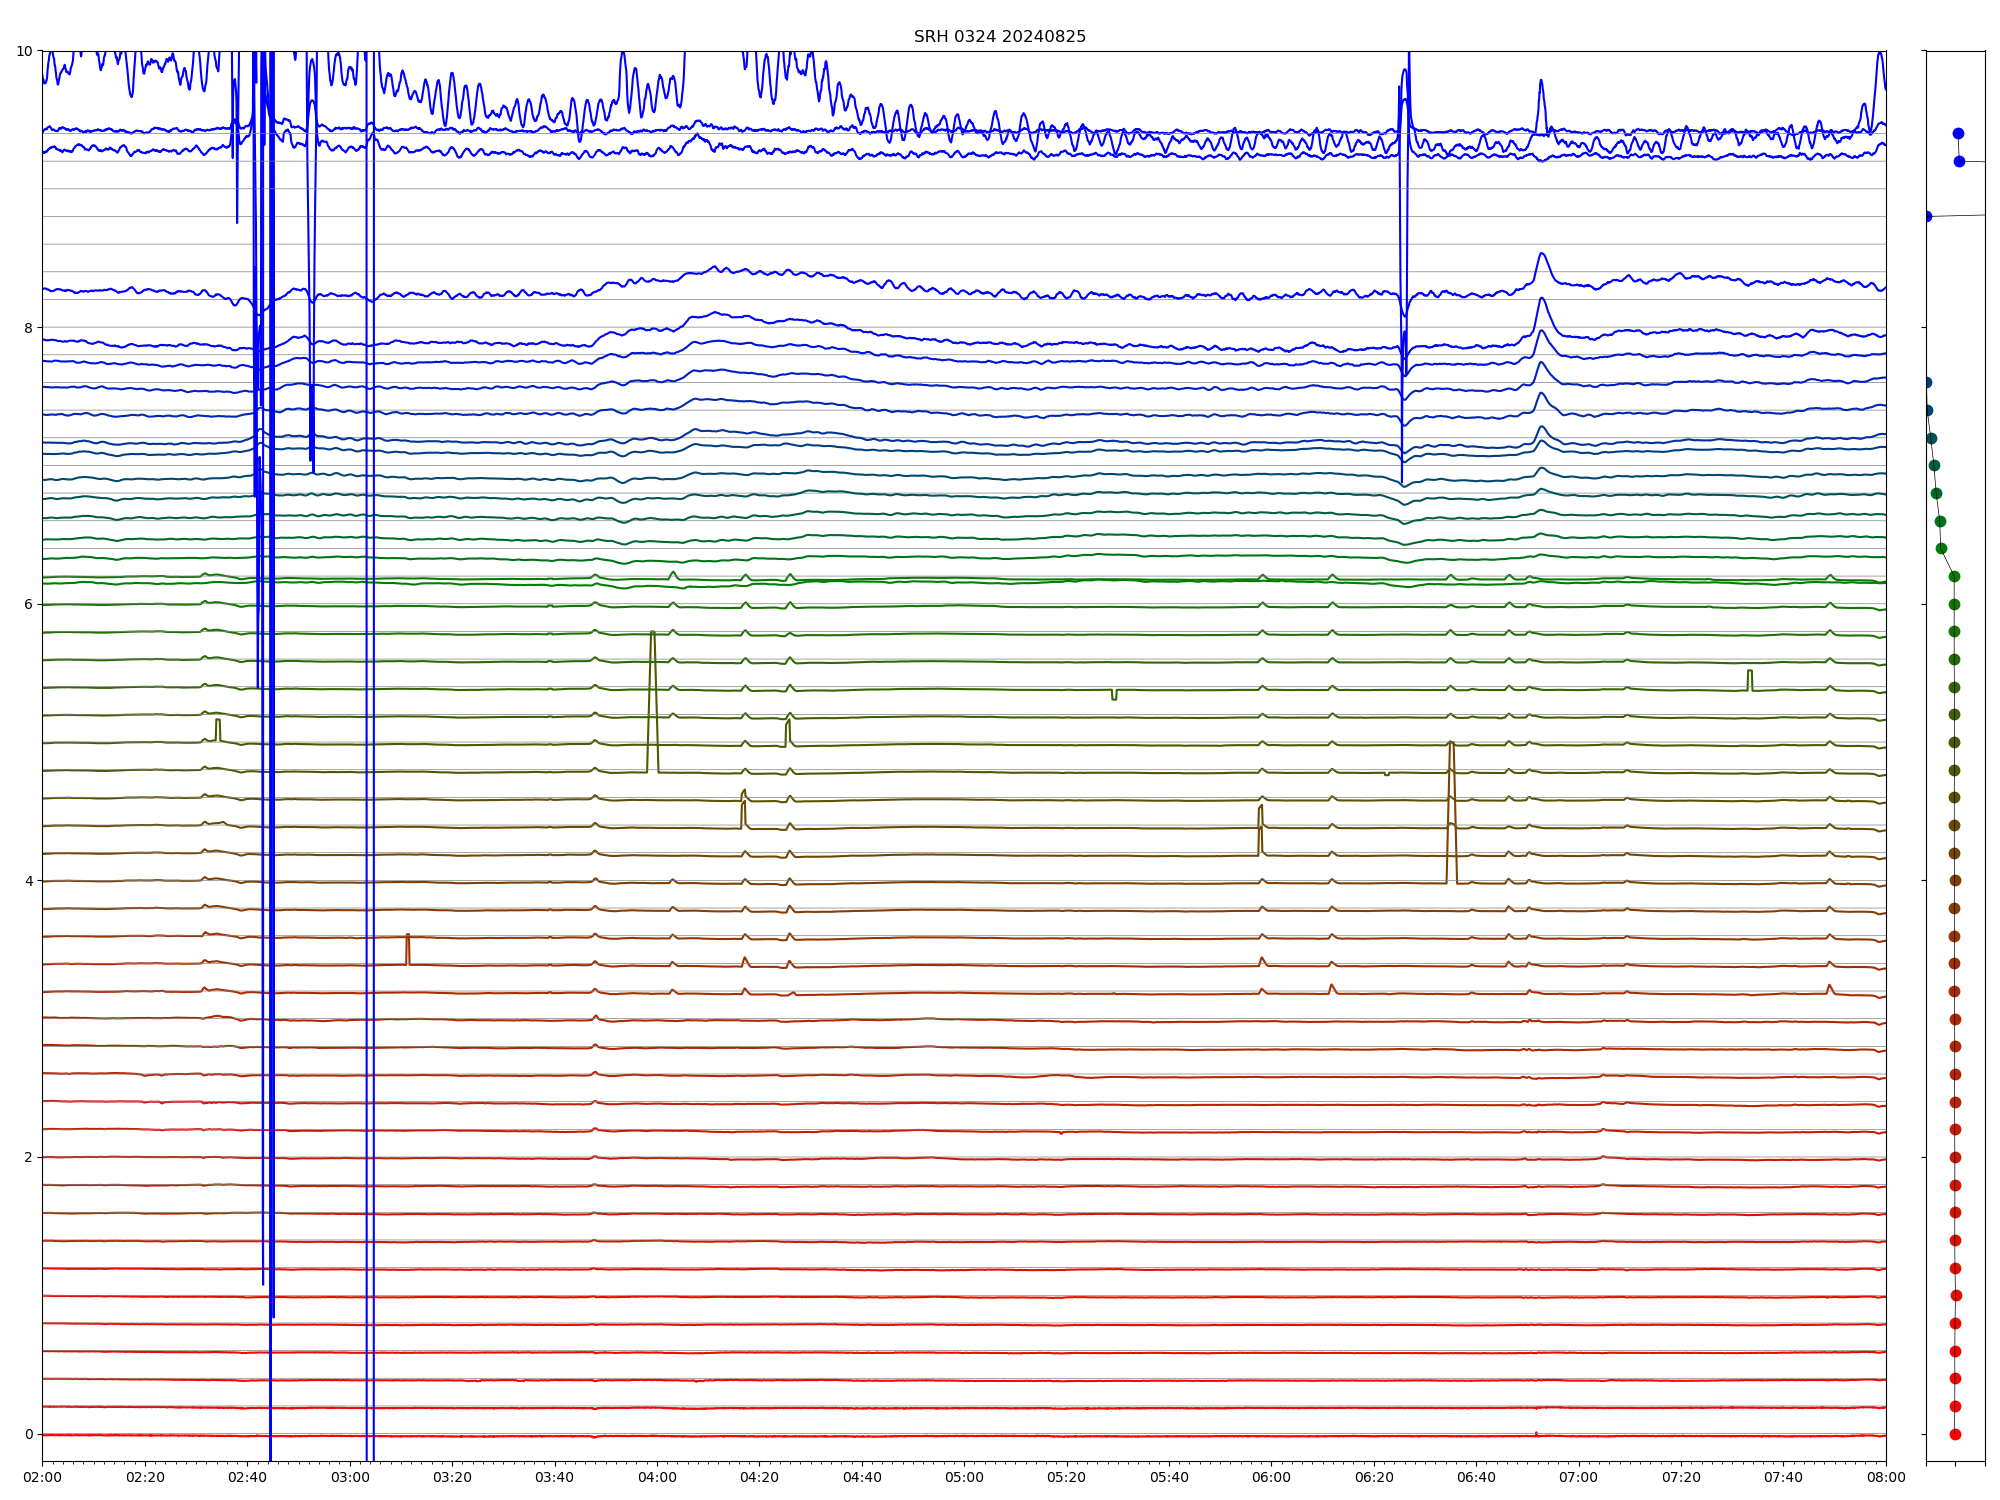Click the y-axis label 4
The height and width of the screenshot is (1500, 2000).
pyautogui.click(x=28, y=881)
